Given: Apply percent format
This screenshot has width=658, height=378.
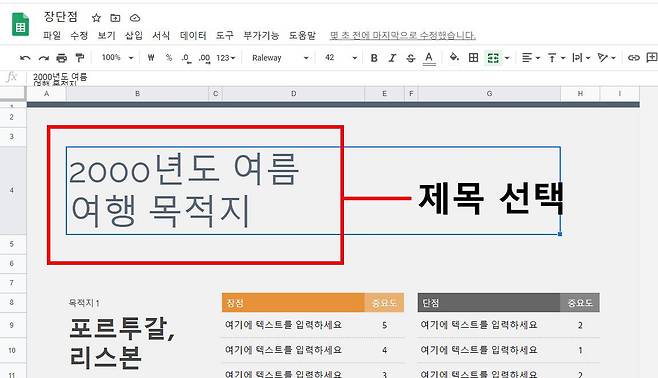Looking at the screenshot, I should coord(169,57).
